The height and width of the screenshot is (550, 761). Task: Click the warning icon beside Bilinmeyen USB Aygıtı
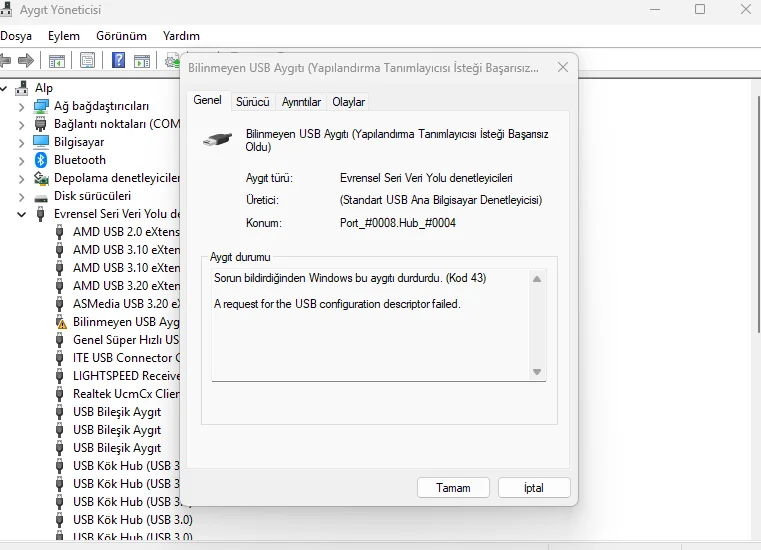coord(60,322)
